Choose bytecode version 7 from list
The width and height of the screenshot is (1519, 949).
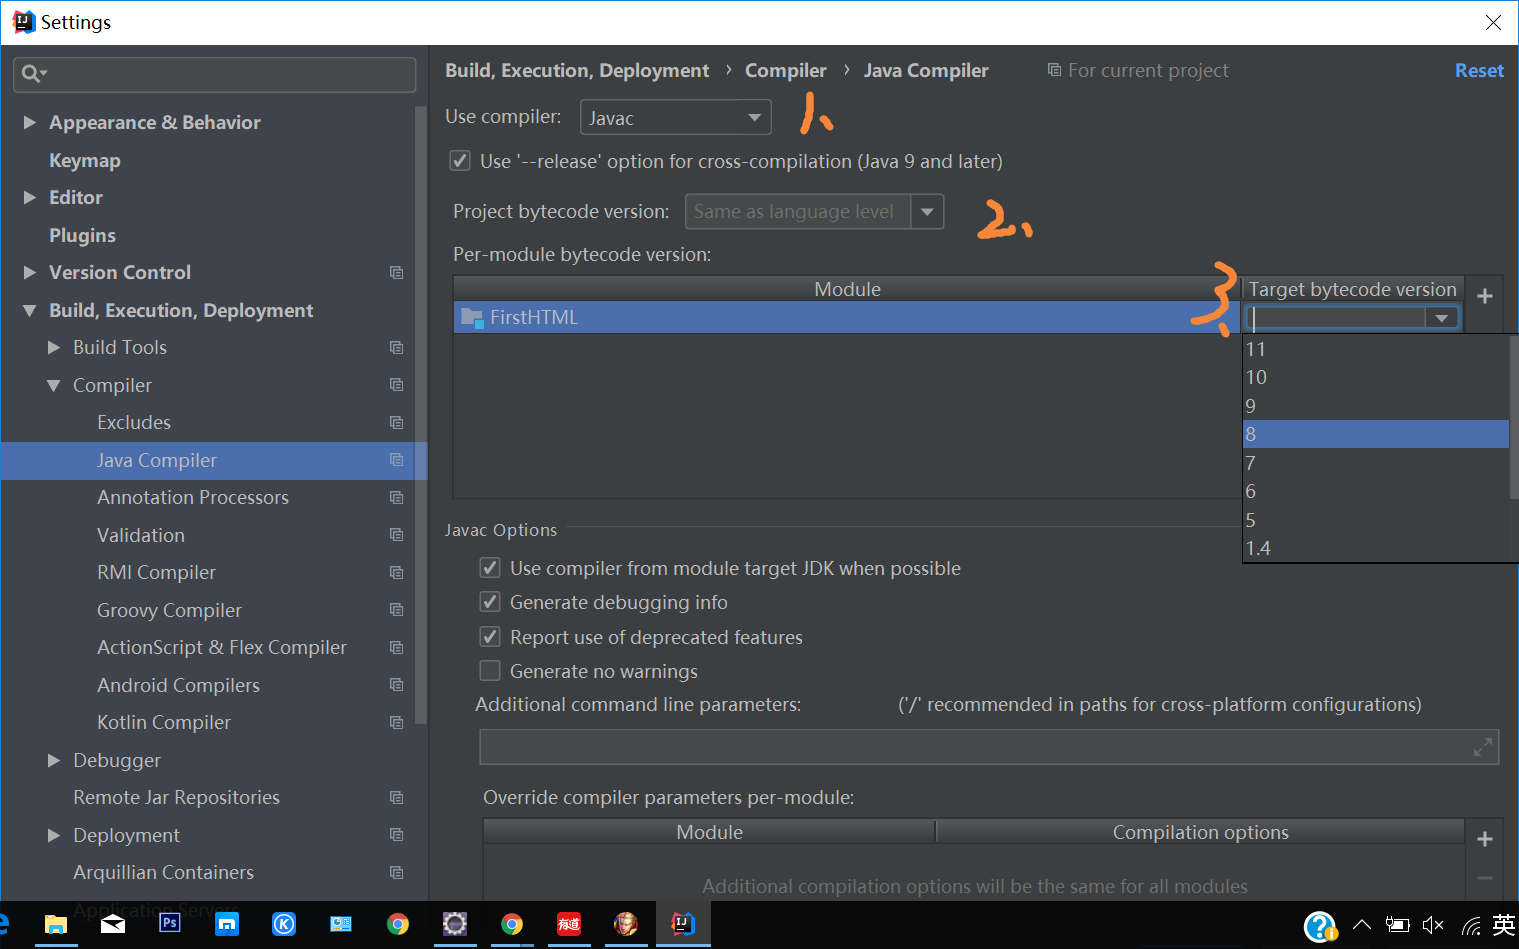point(1376,463)
